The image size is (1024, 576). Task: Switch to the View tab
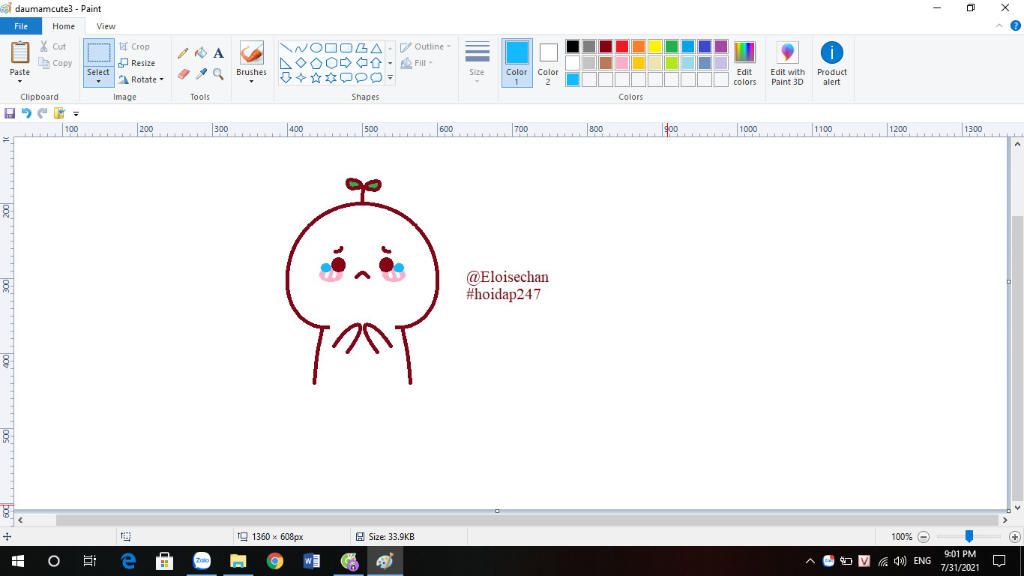(x=106, y=26)
